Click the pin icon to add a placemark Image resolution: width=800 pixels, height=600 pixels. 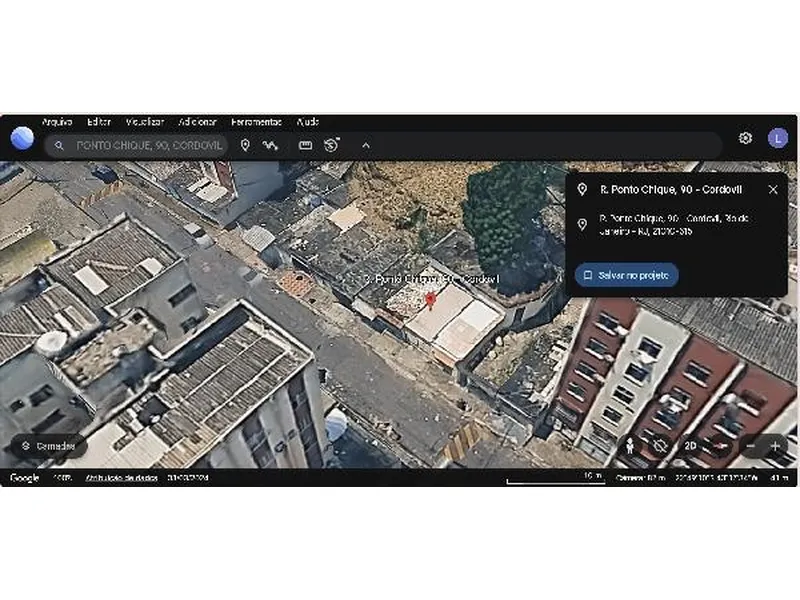click(246, 145)
